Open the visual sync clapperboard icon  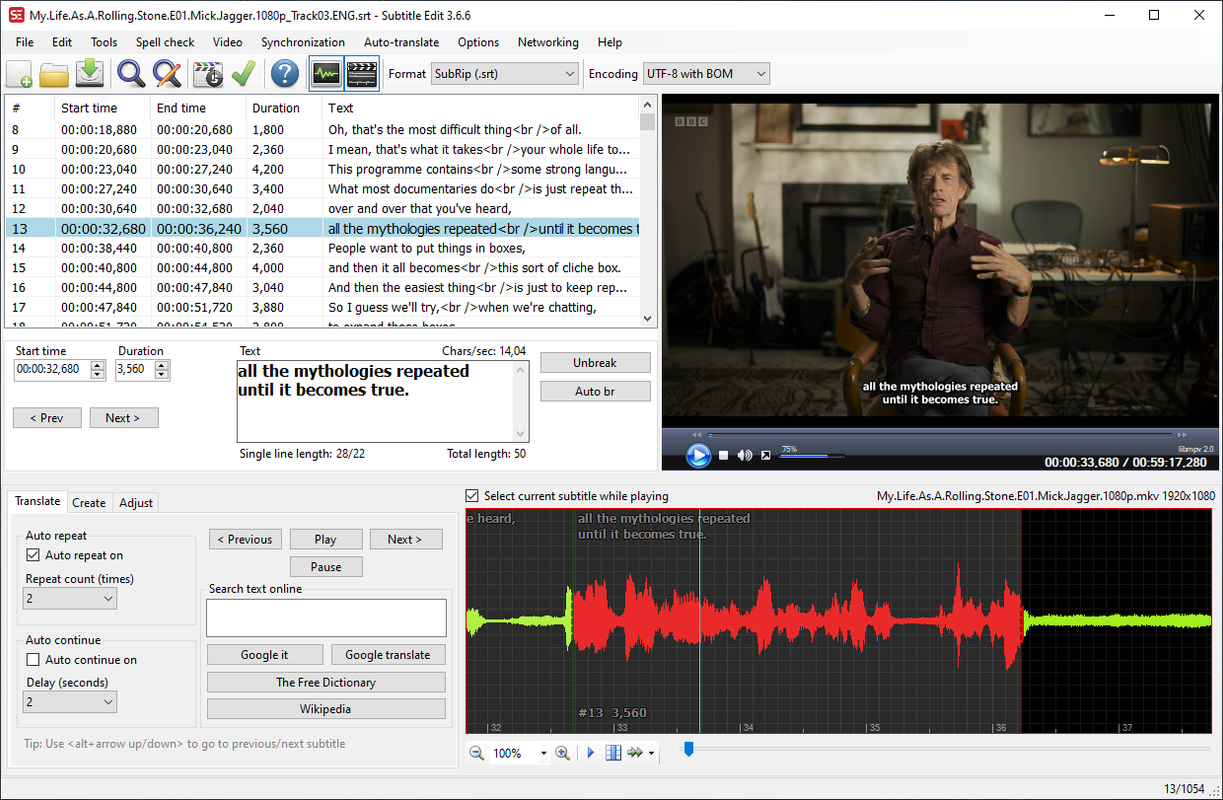coord(208,74)
